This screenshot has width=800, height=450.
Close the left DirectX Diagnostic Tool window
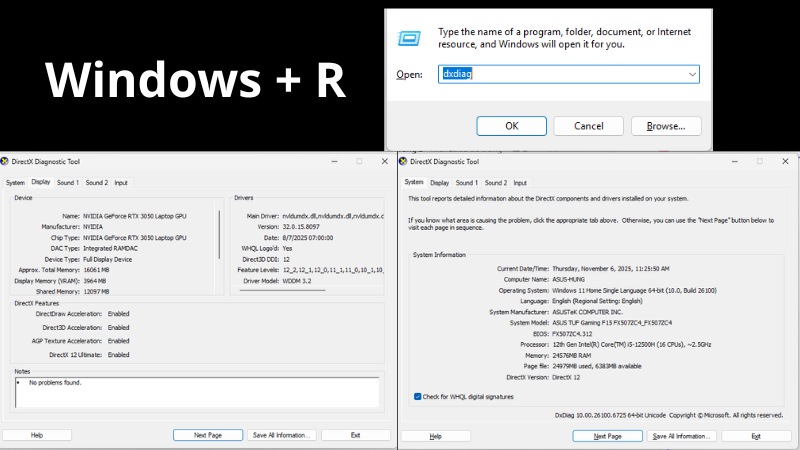coord(385,161)
